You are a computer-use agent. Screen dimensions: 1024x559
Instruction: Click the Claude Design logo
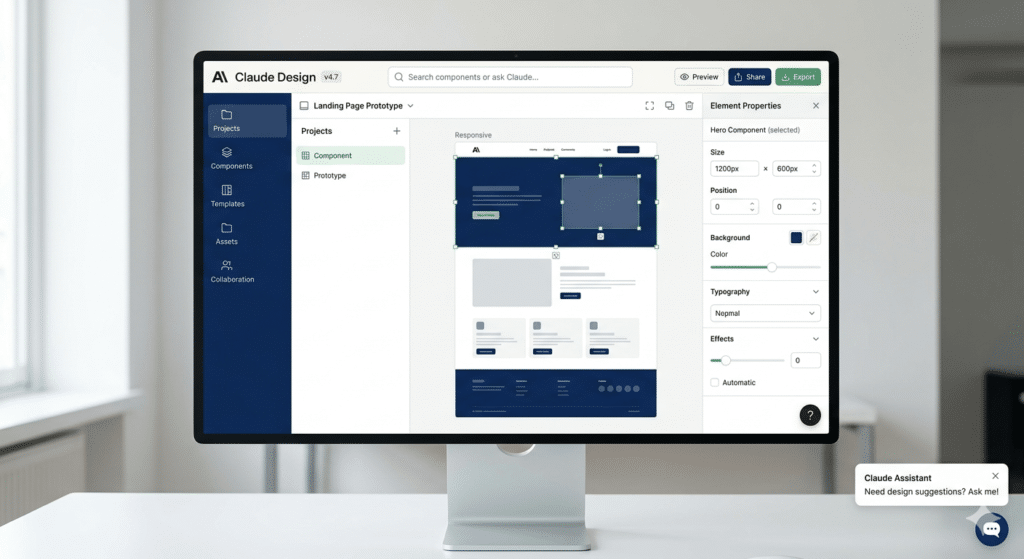(x=220, y=77)
